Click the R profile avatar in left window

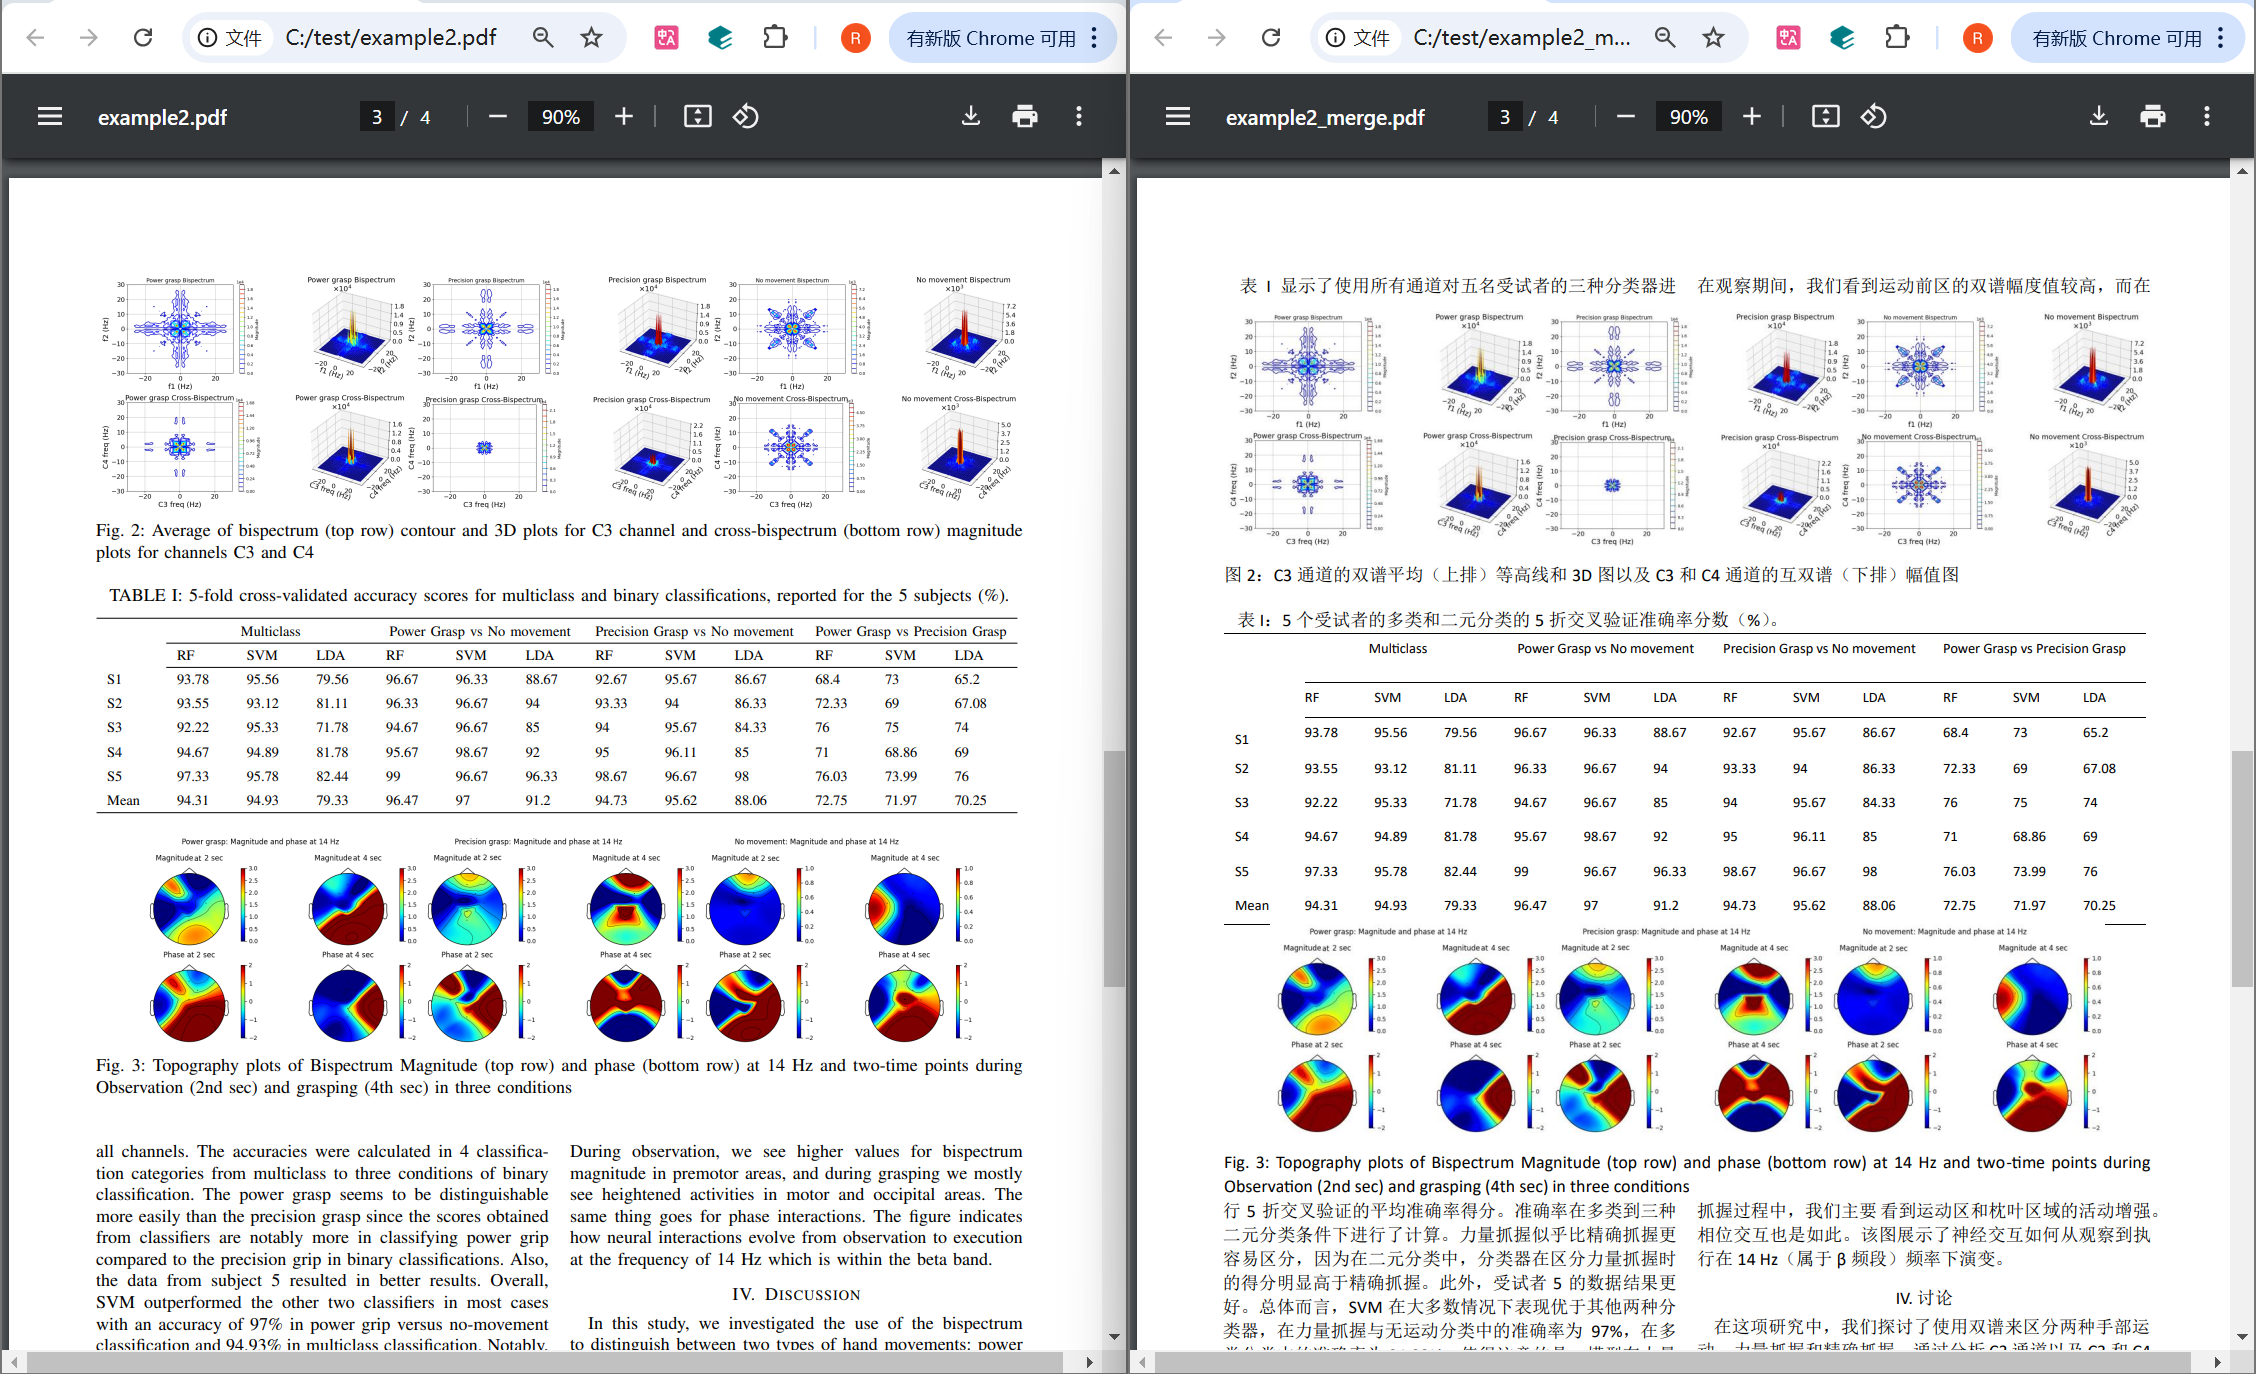(855, 38)
